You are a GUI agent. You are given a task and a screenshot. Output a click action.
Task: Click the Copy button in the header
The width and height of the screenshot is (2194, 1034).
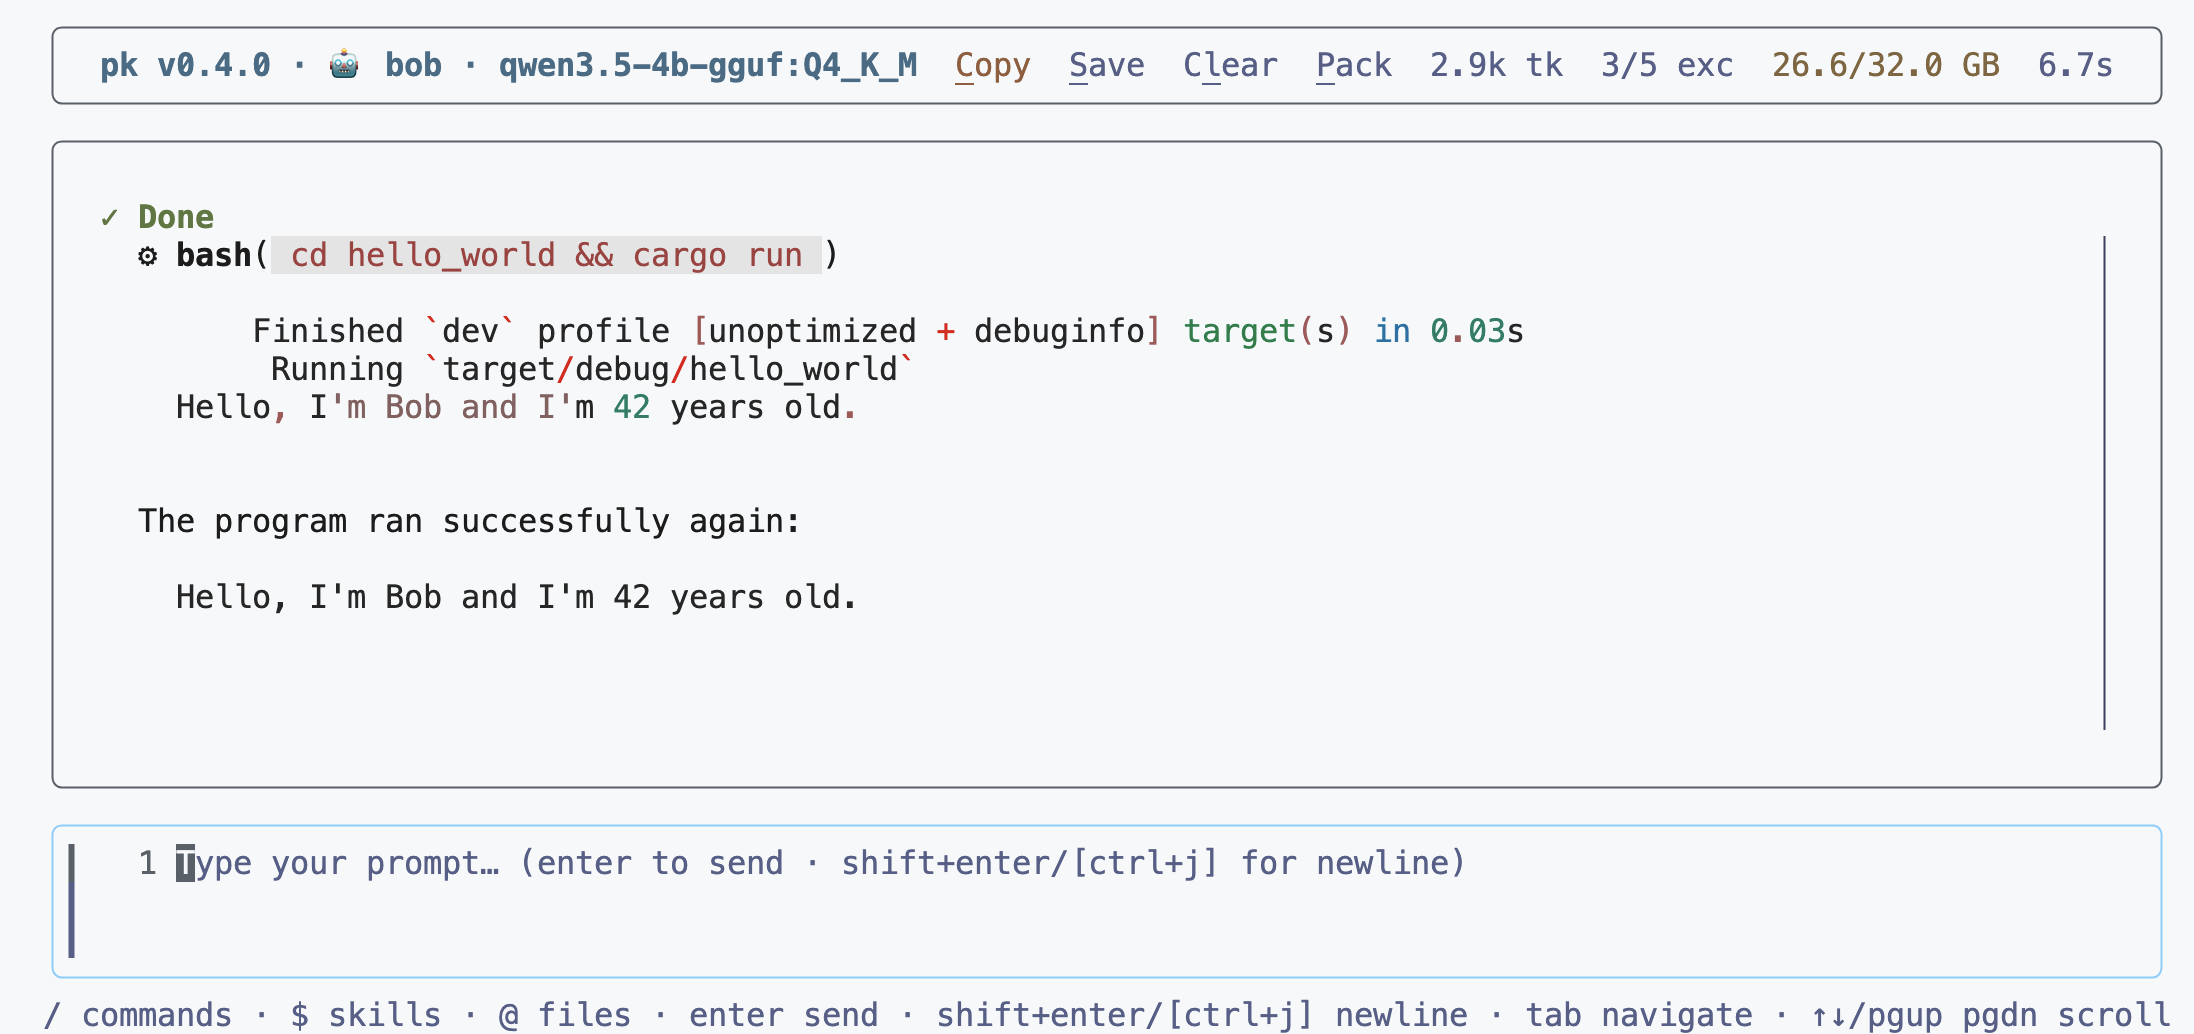992,65
